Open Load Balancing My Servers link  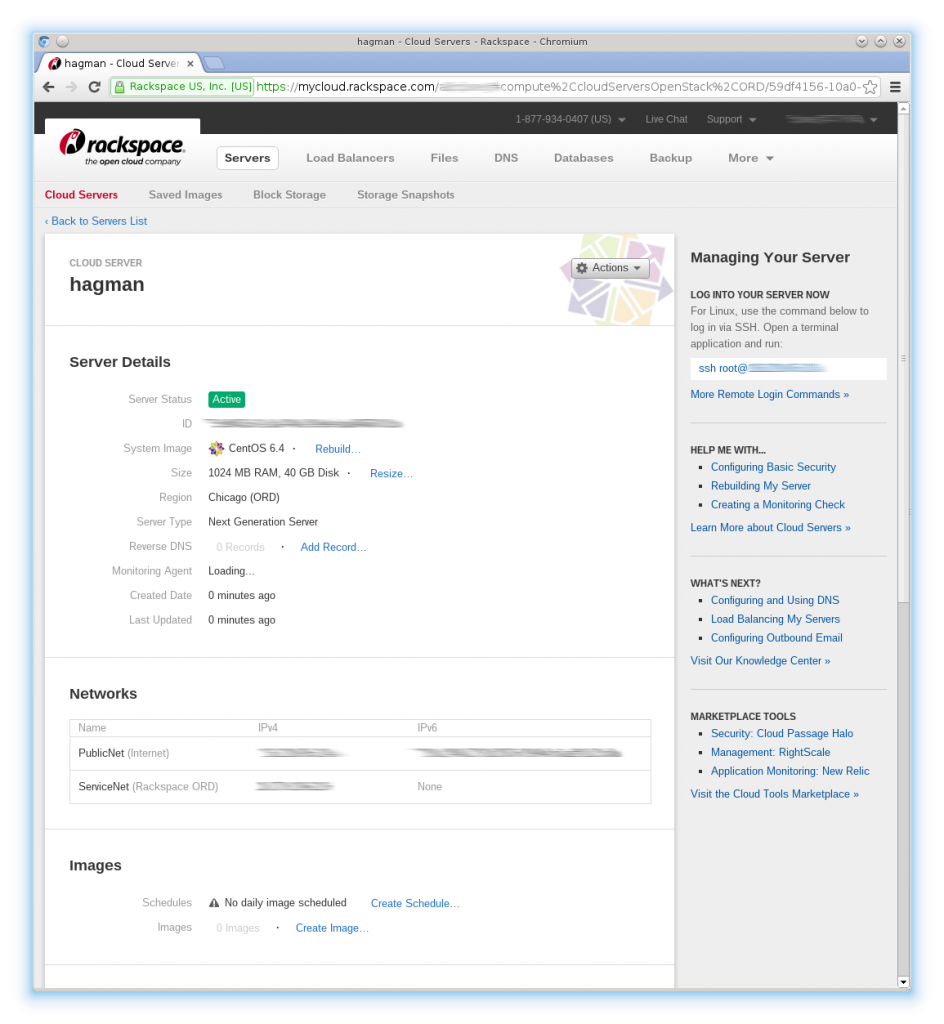click(x=775, y=620)
